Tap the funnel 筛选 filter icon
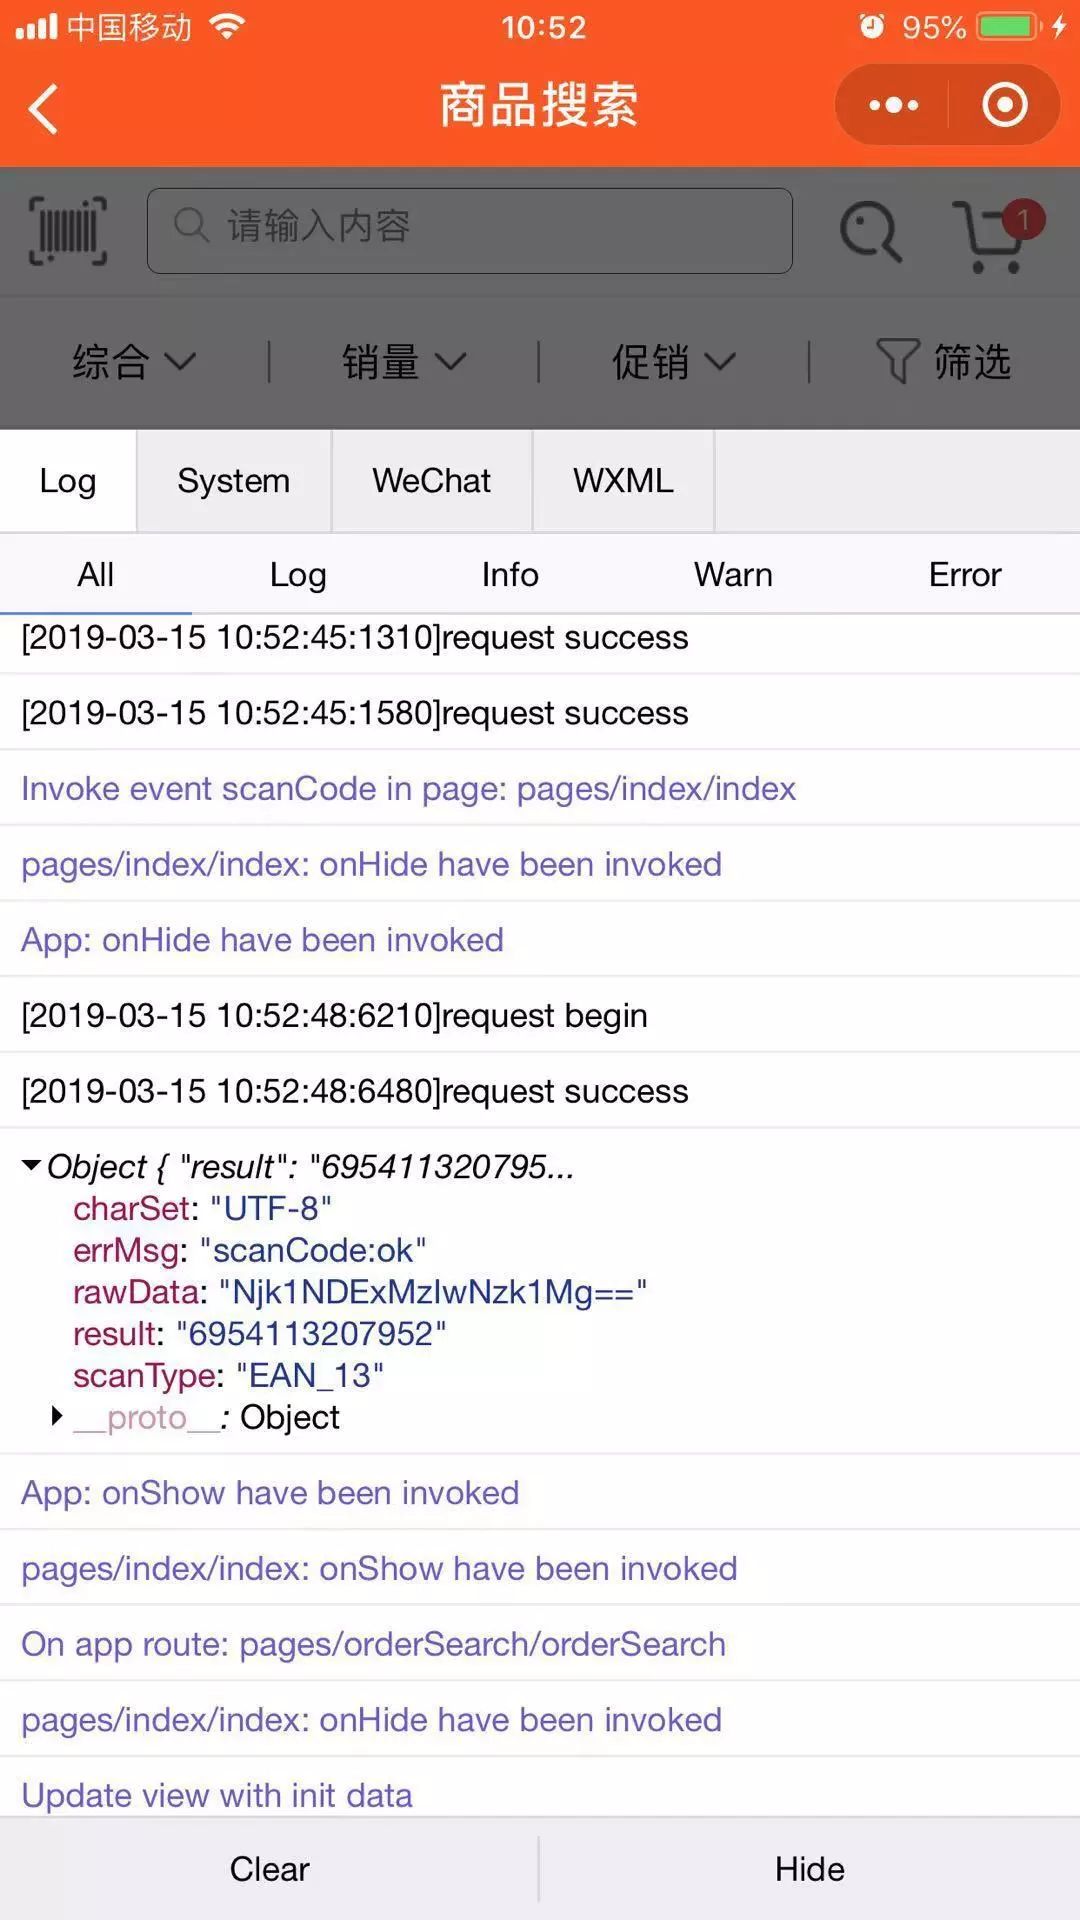This screenshot has height=1920, width=1080. coord(896,360)
